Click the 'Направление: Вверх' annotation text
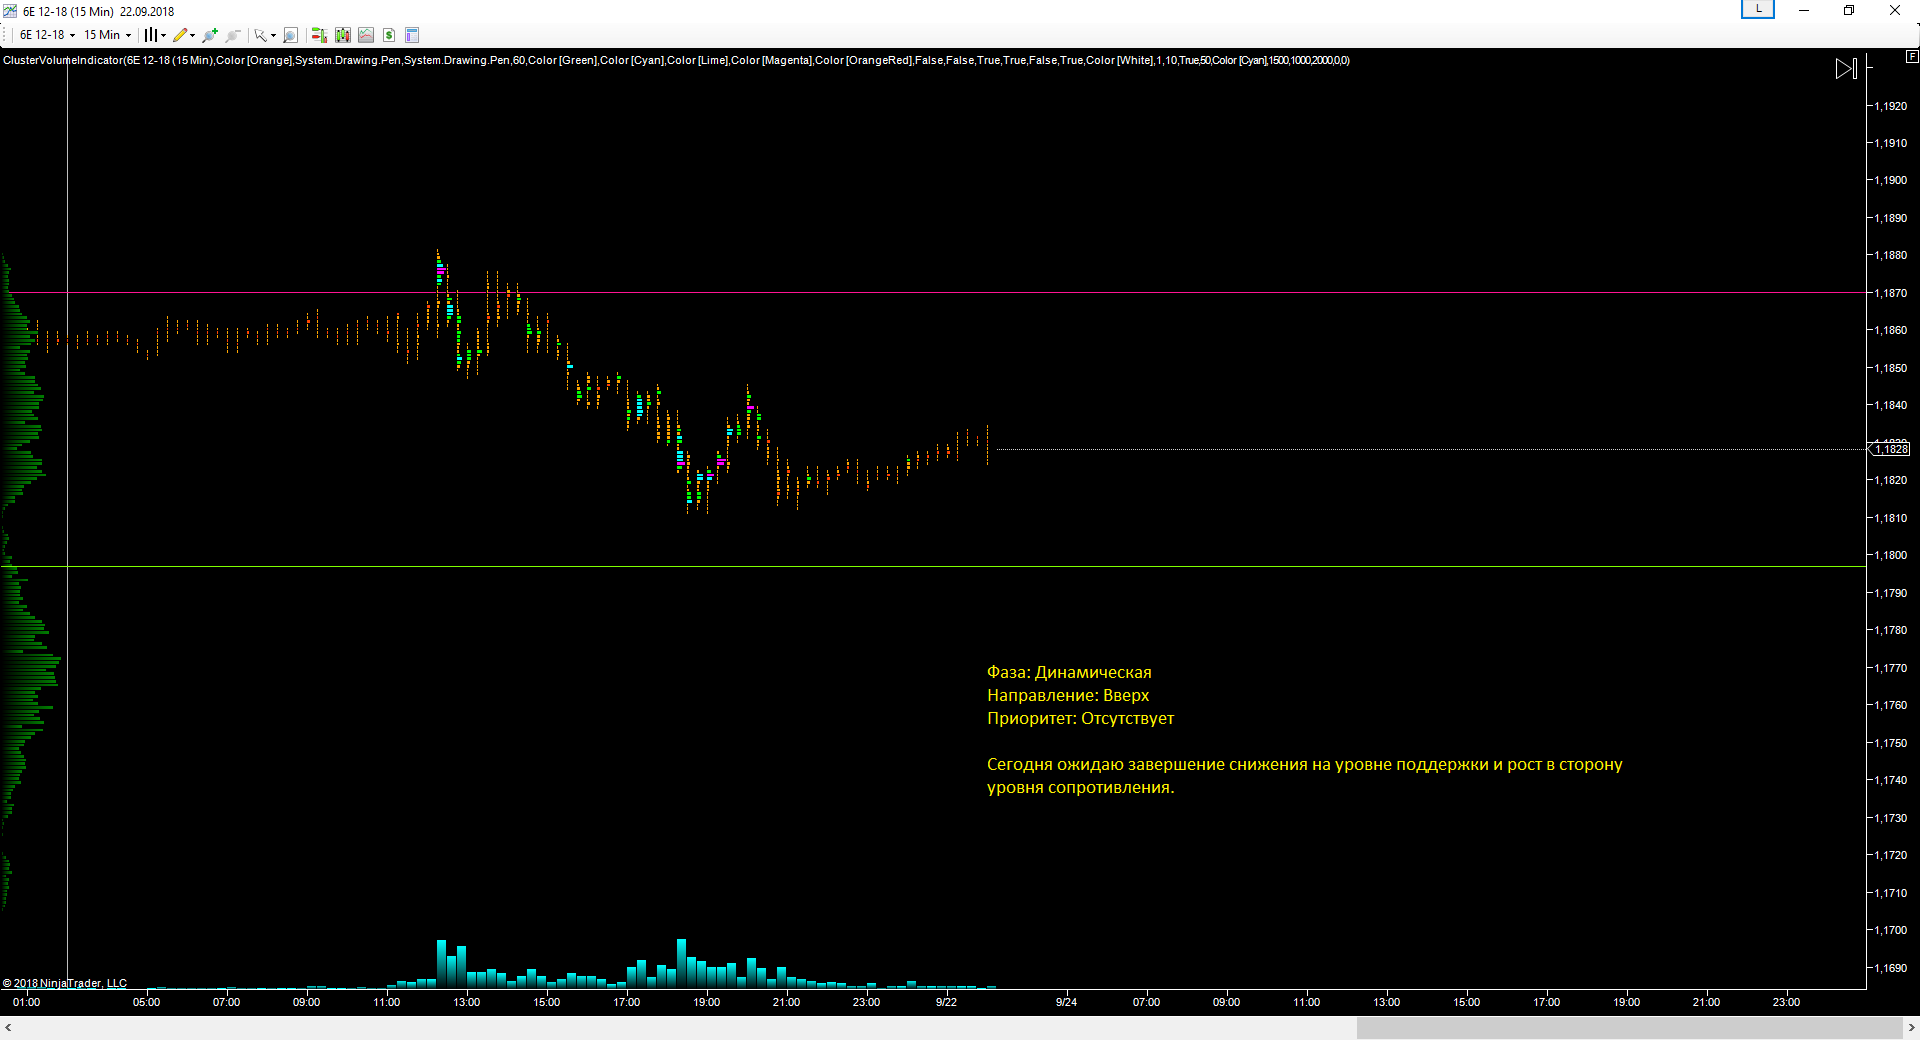The width and height of the screenshot is (1920, 1040). click(x=1068, y=696)
